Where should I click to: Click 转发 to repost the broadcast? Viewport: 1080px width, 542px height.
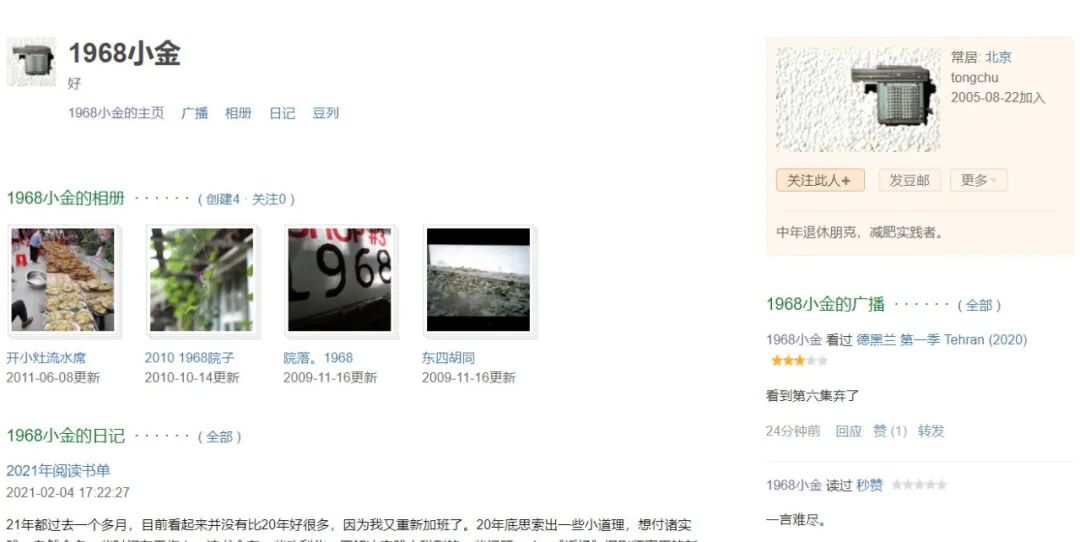[931, 431]
